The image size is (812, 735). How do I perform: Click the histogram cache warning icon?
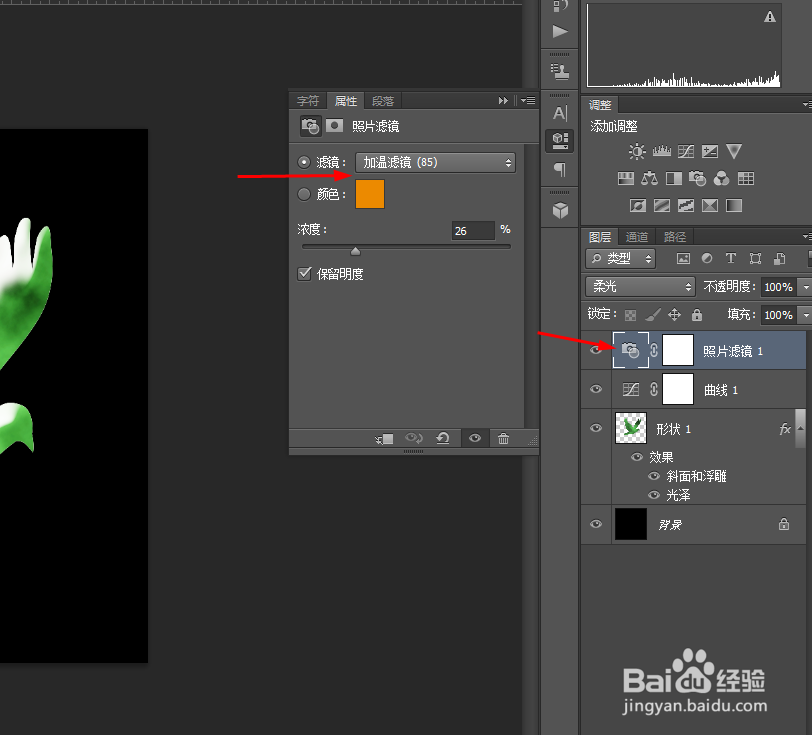coord(770,17)
